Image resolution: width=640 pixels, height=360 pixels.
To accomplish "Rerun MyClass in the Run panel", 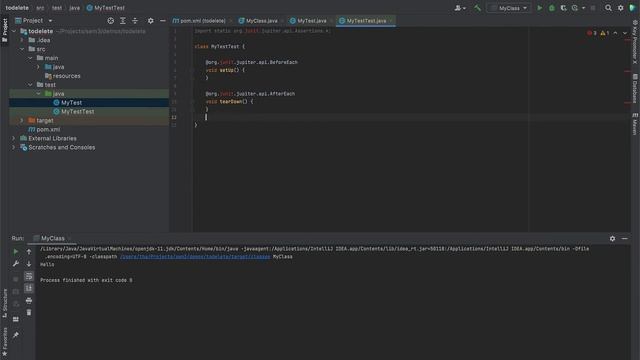I will point(16,252).
